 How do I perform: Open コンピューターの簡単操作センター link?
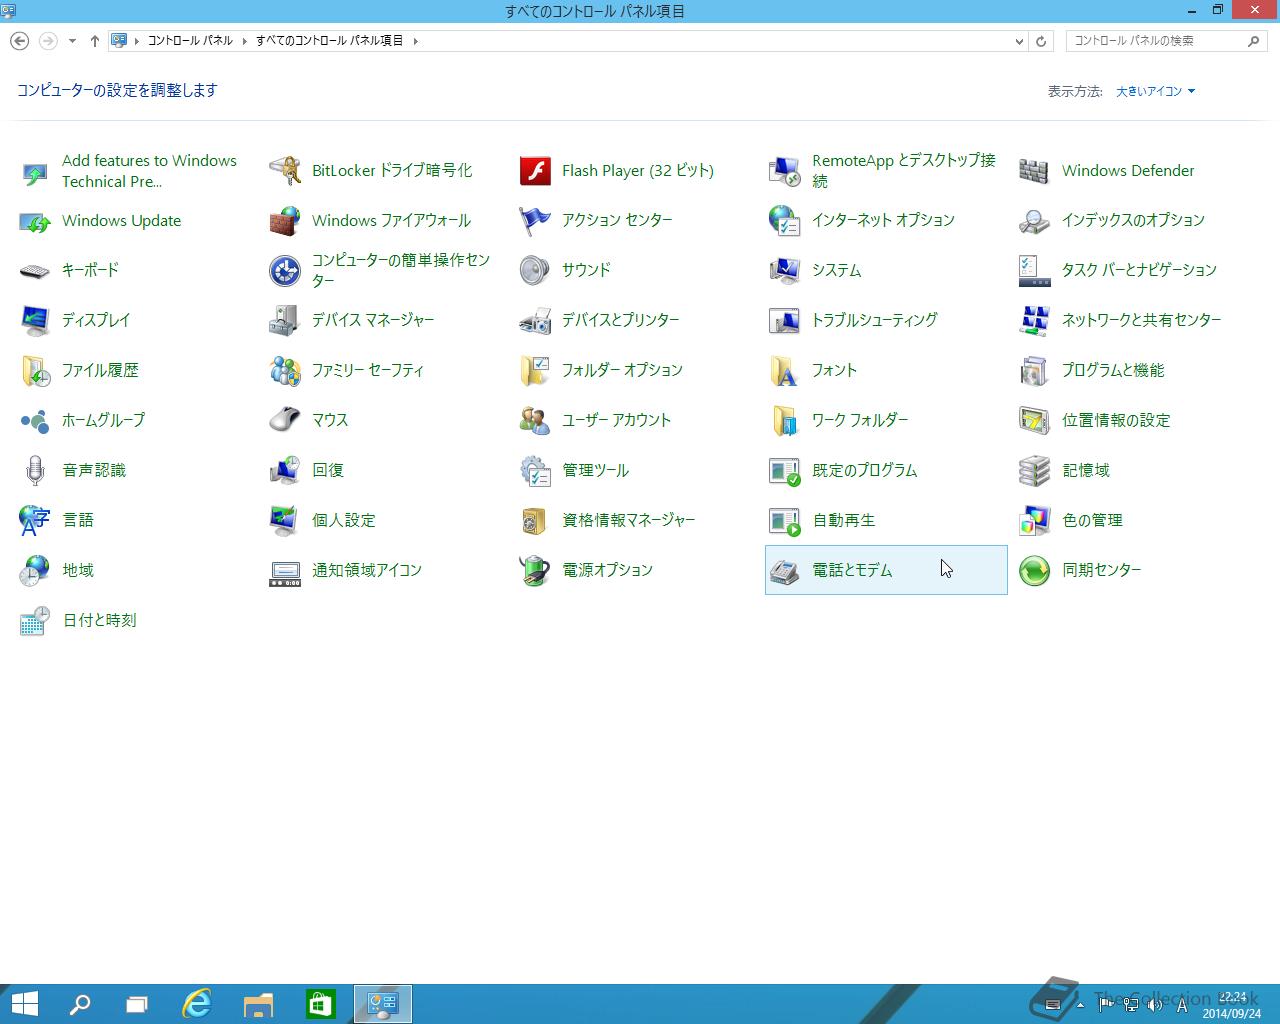click(x=401, y=270)
